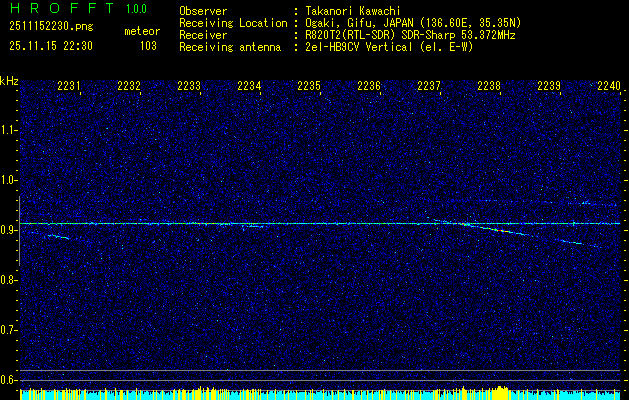Click time marker 2237

pyautogui.click(x=429, y=86)
